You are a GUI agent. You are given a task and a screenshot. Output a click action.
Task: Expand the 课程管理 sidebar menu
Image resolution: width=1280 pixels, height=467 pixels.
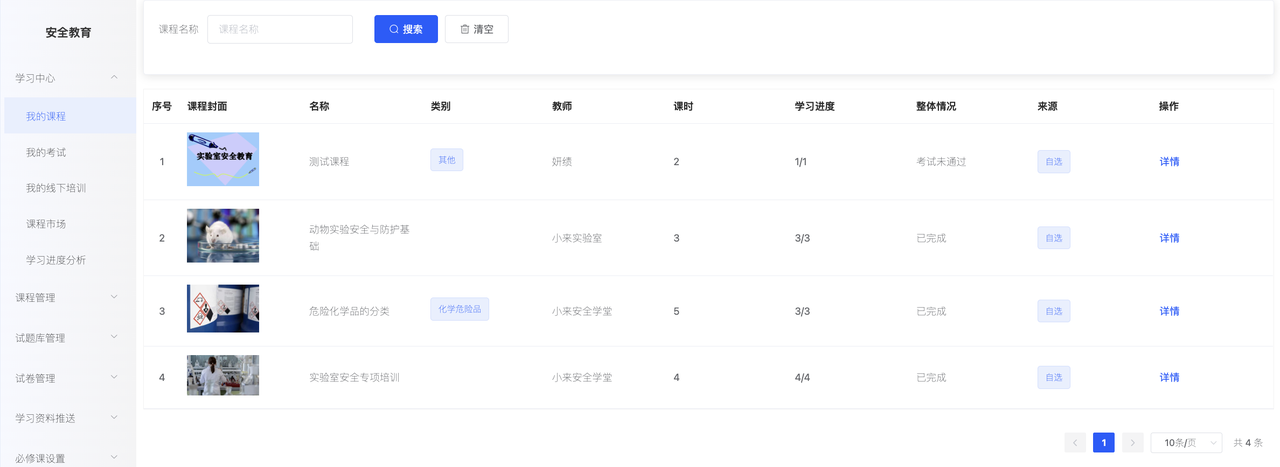[x=68, y=297]
